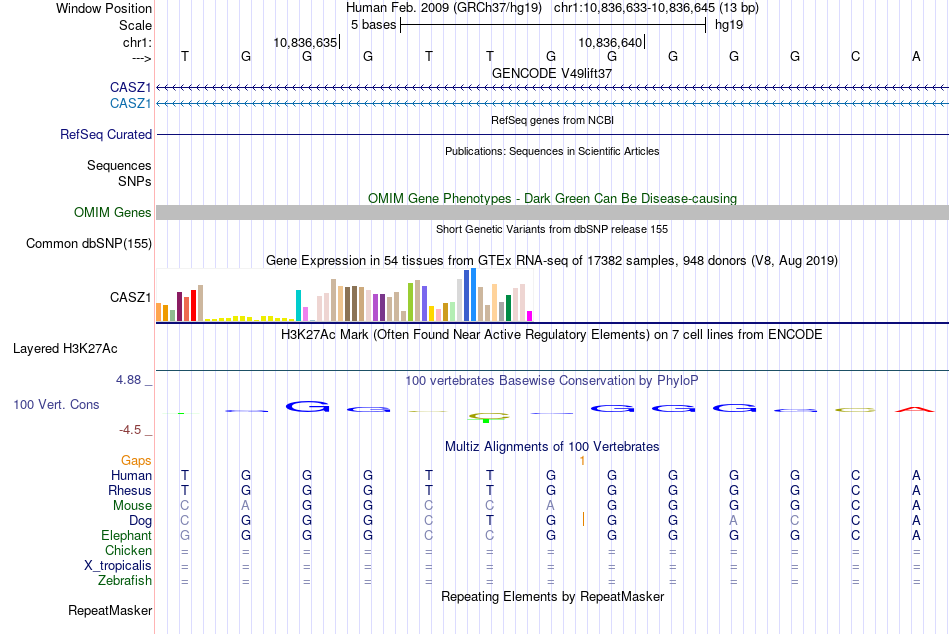
Task: Click the -4.5 PhyloP minimum value
Action: click(x=130, y=430)
